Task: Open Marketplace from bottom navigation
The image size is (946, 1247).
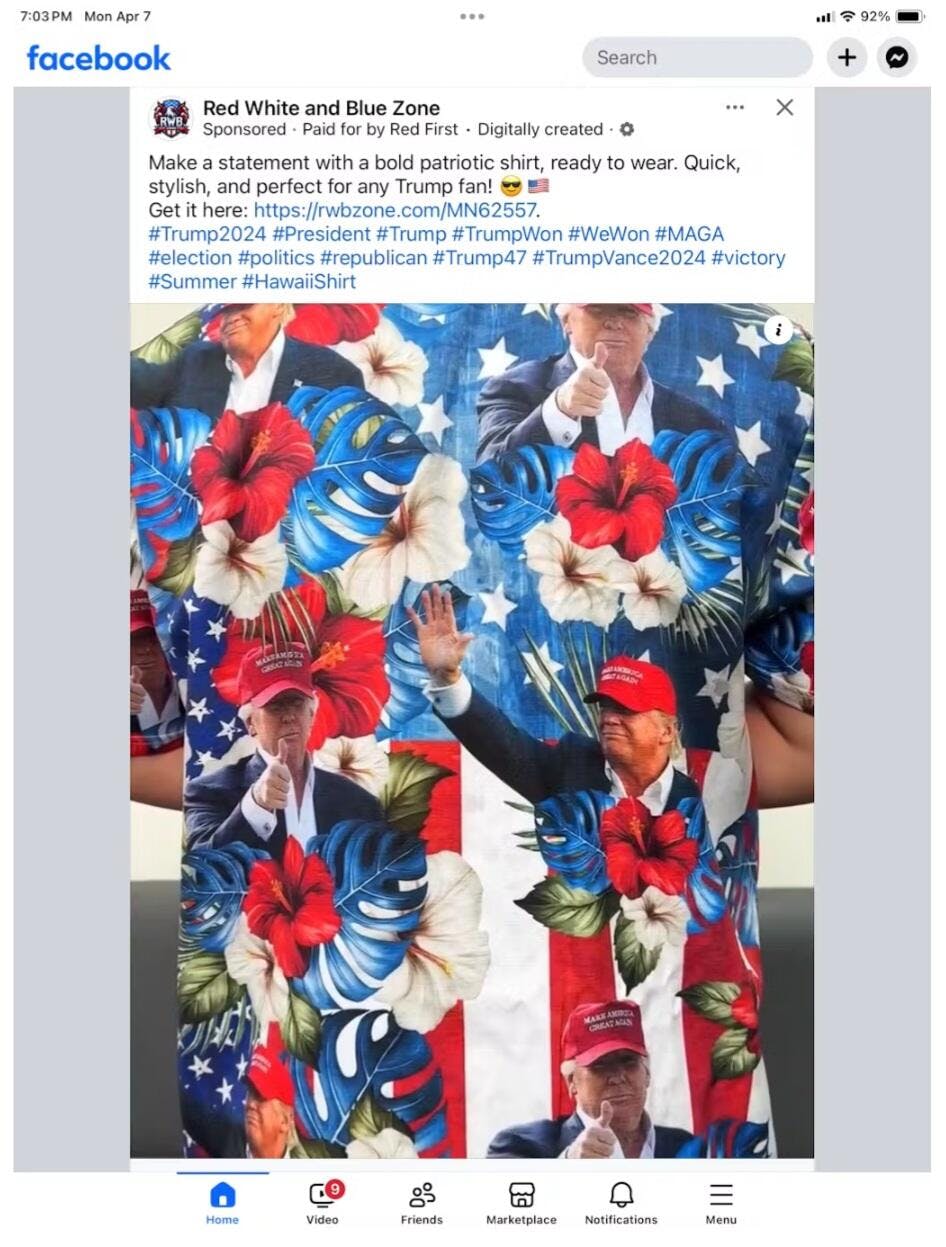Action: click(x=521, y=1203)
